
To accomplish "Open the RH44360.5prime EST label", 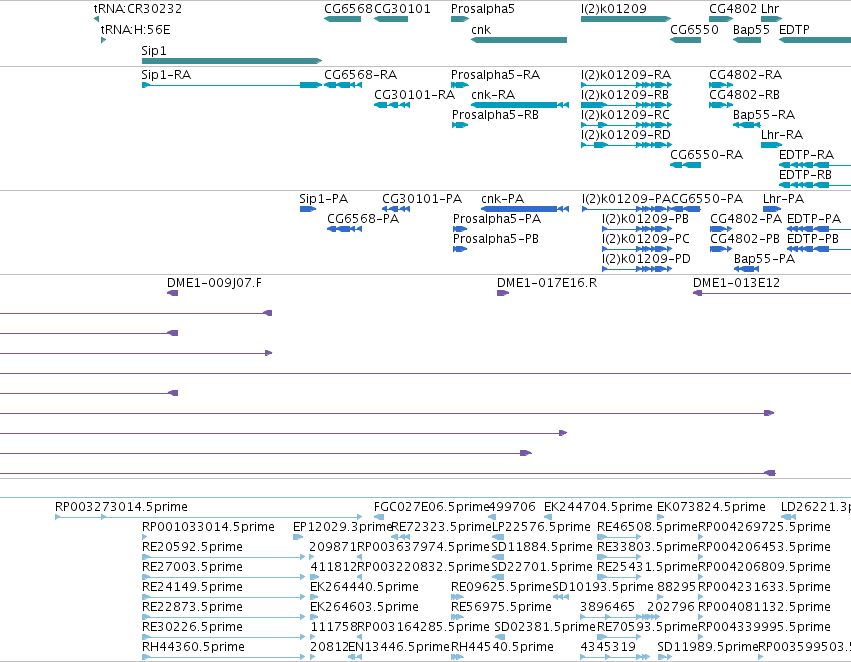I will click(x=193, y=647).
